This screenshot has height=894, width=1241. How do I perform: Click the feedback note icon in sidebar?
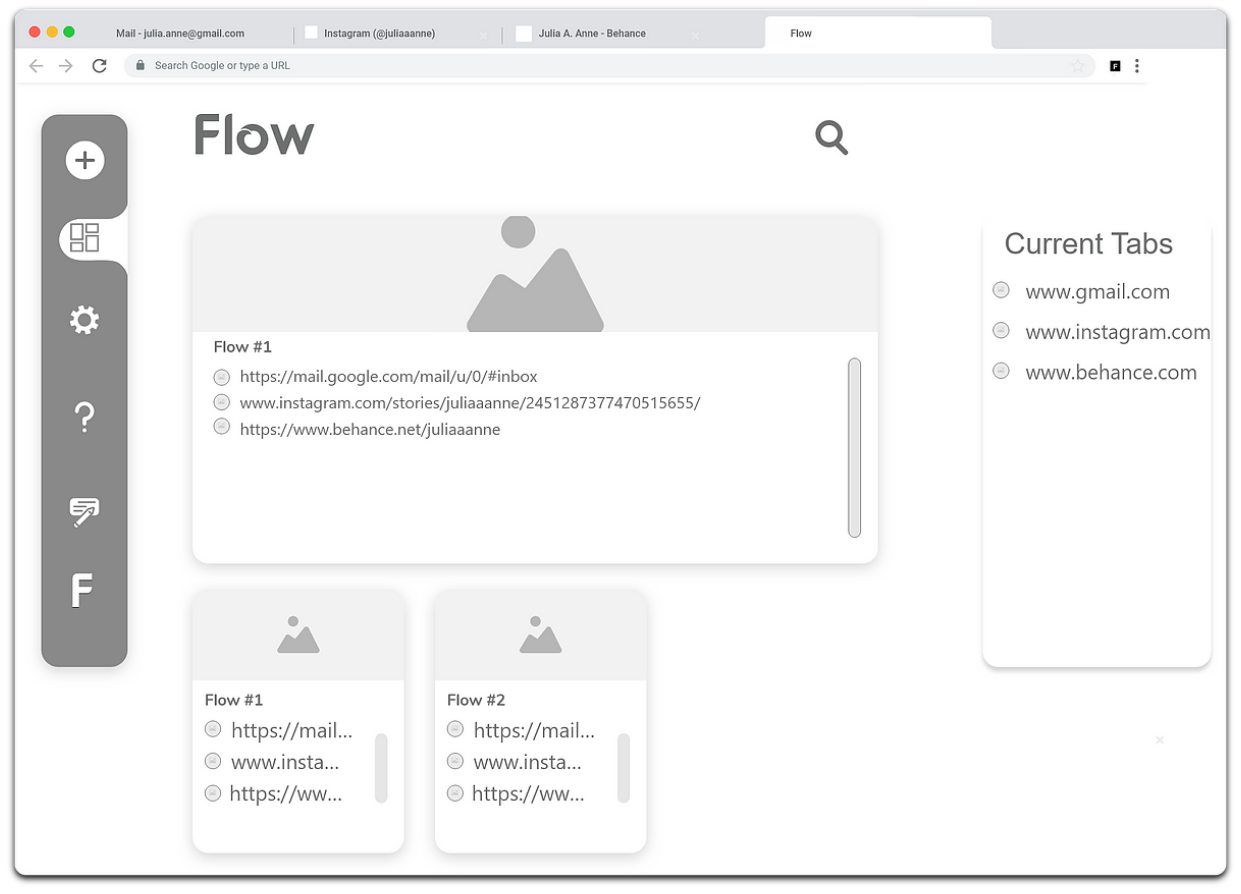click(84, 511)
